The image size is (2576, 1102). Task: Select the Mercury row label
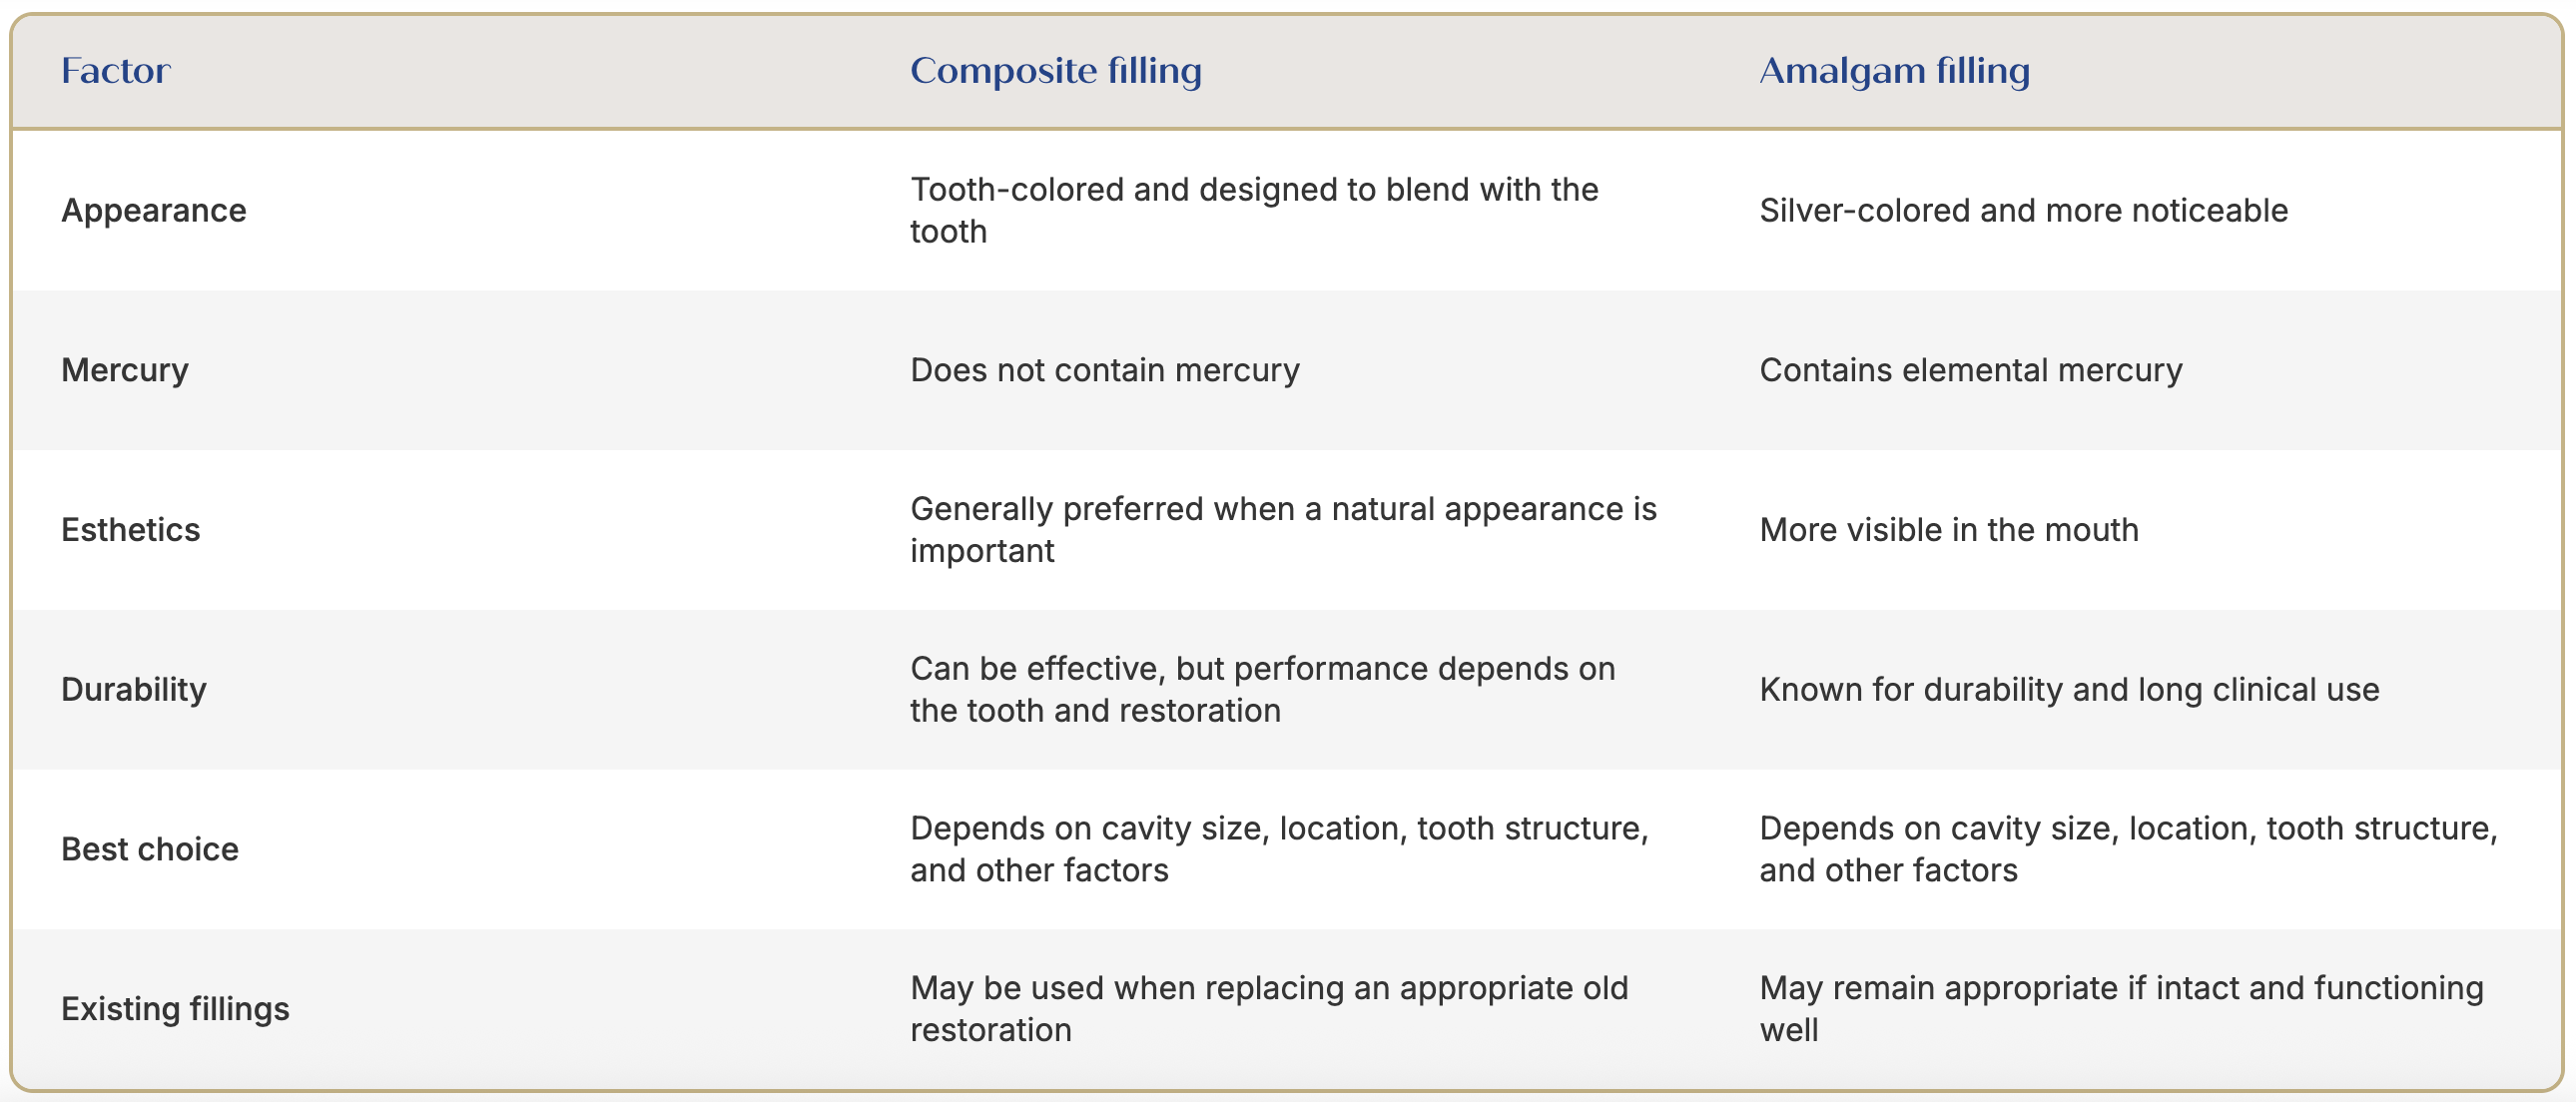[125, 370]
